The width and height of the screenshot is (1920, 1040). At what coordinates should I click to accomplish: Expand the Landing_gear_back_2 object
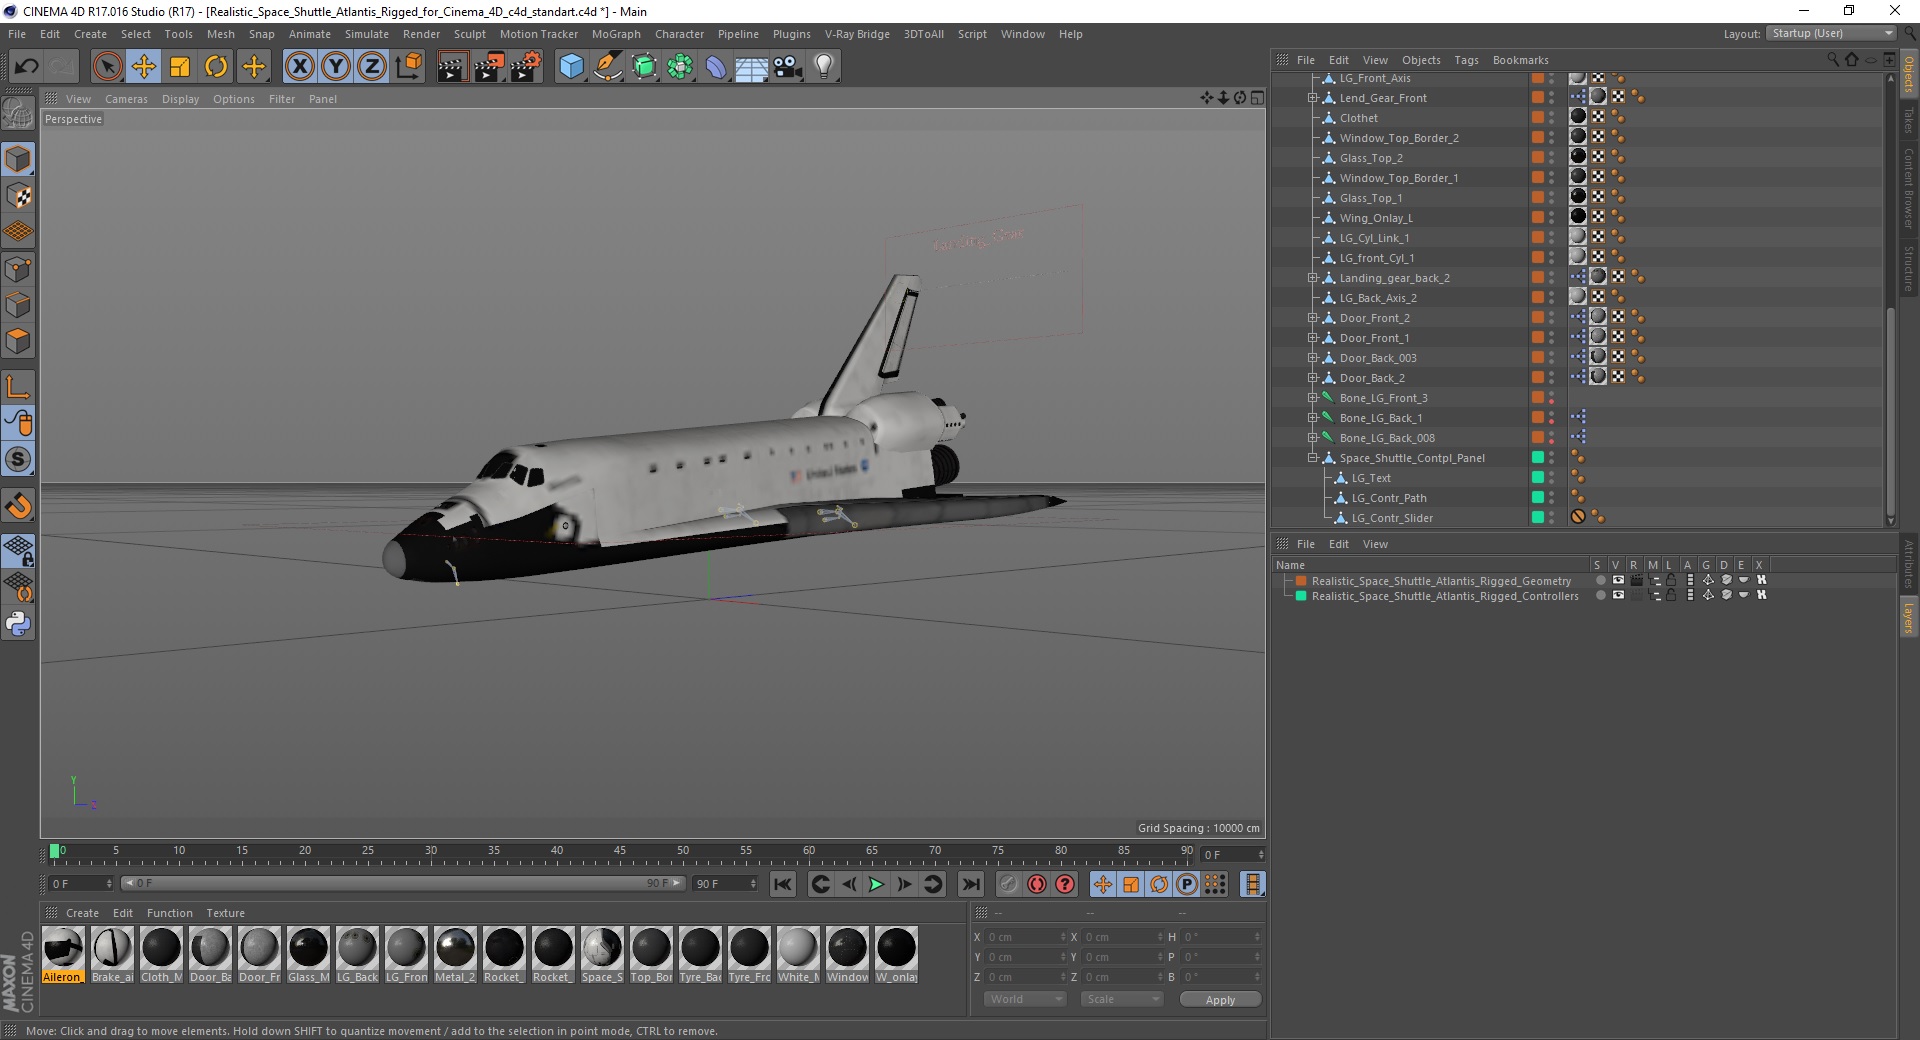1313,278
